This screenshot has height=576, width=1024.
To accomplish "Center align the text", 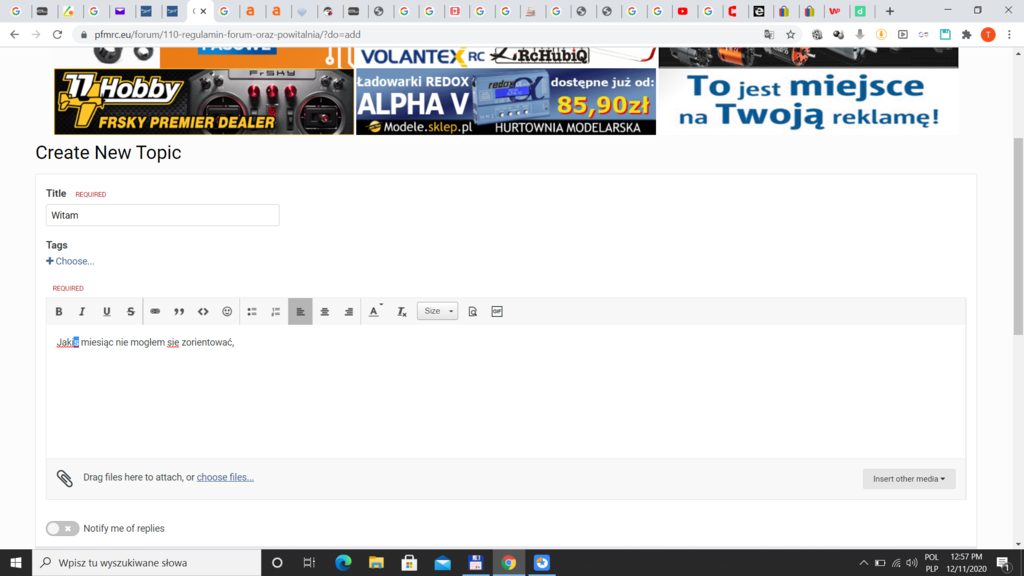I will 324,312.
